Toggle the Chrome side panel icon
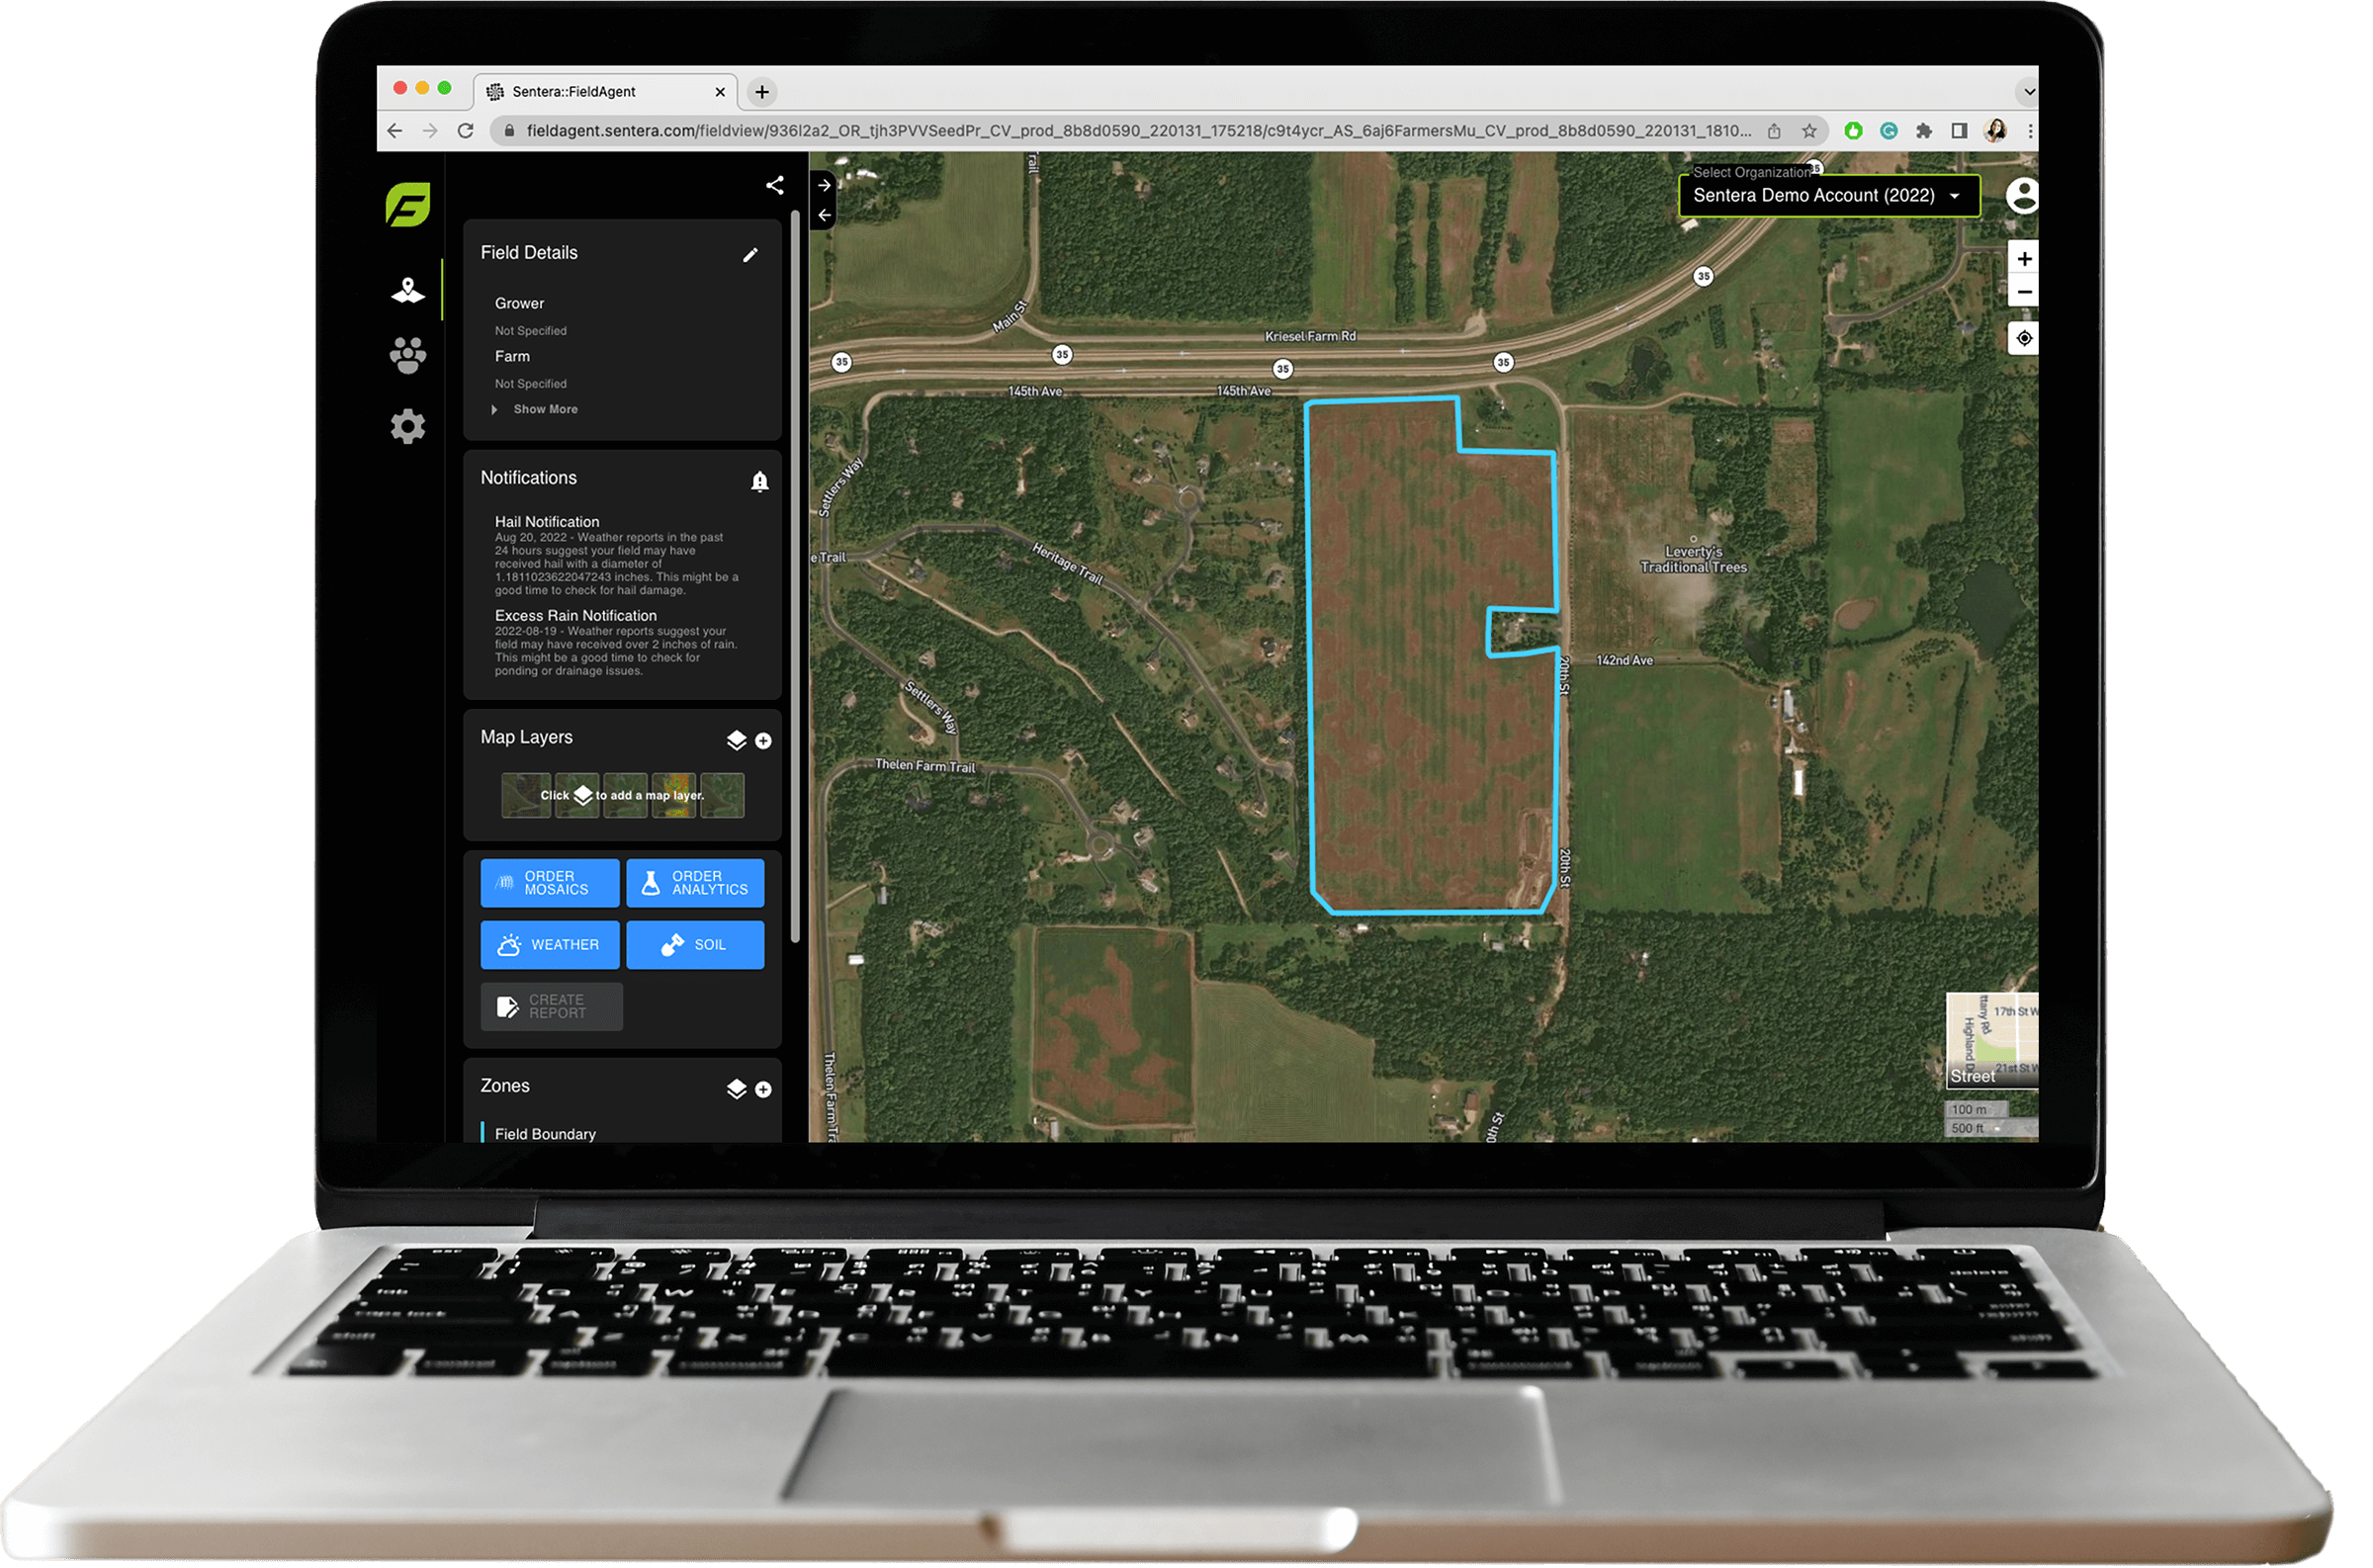The width and height of the screenshot is (2373, 1568). pos(1960,131)
